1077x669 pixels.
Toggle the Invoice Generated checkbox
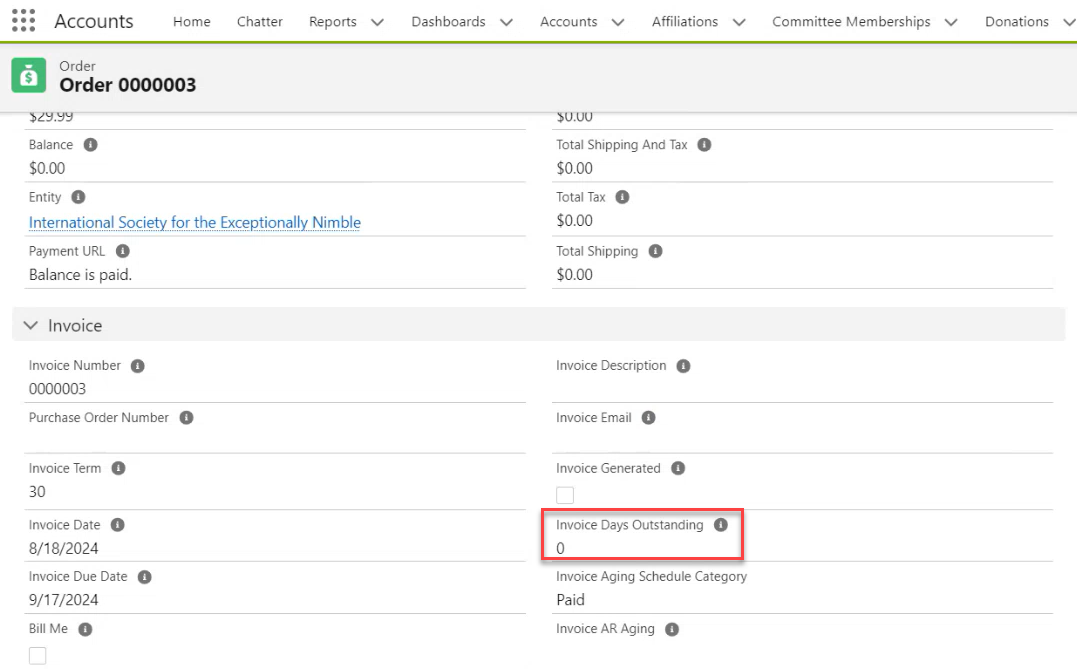[x=565, y=495]
